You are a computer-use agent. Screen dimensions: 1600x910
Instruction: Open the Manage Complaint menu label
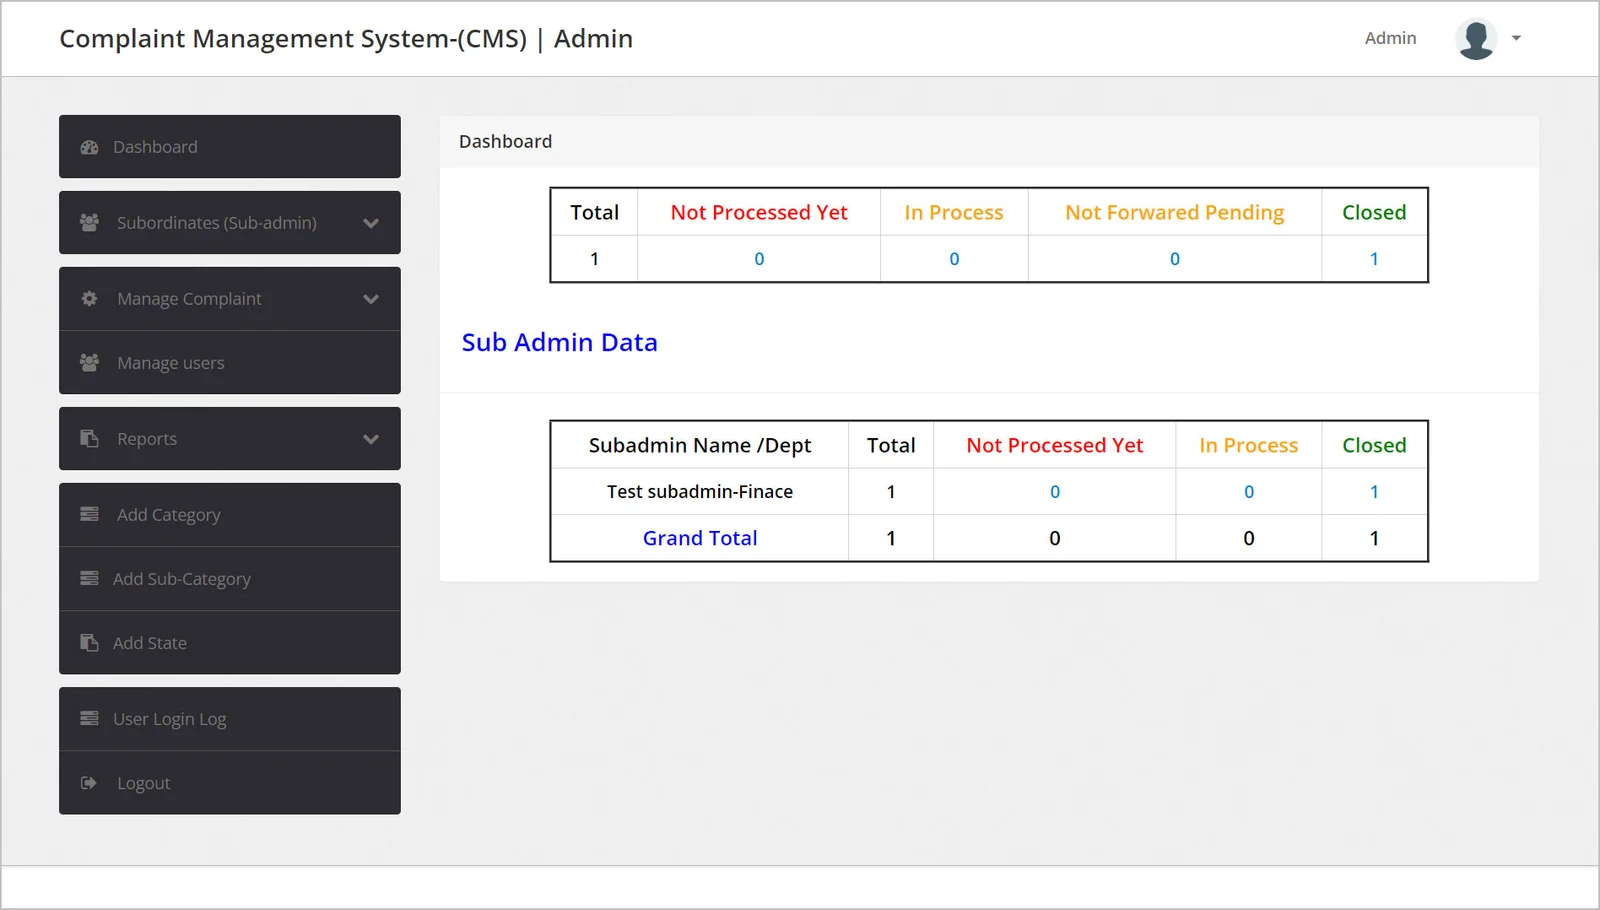[x=189, y=299]
